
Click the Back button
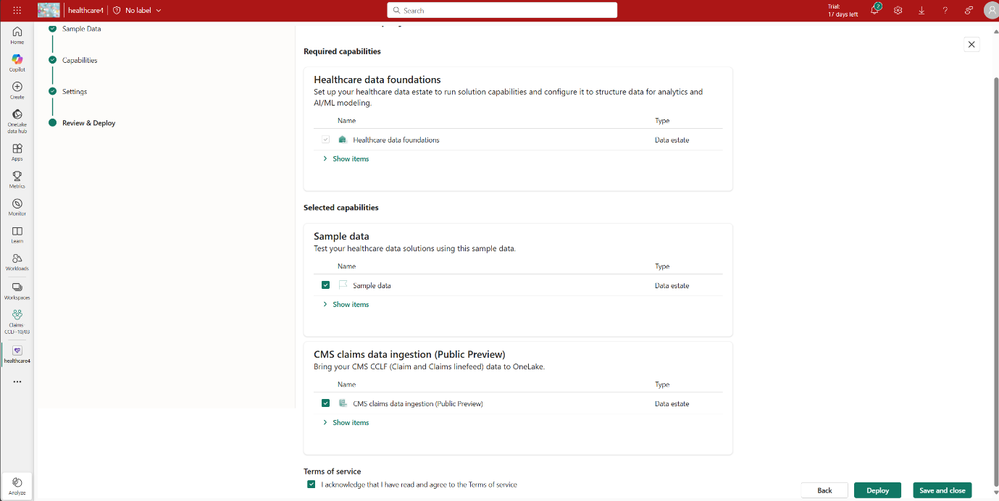(824, 490)
